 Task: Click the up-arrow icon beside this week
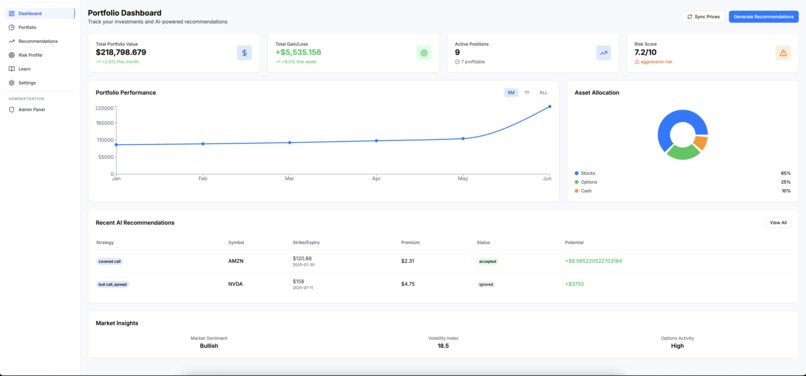pos(278,62)
